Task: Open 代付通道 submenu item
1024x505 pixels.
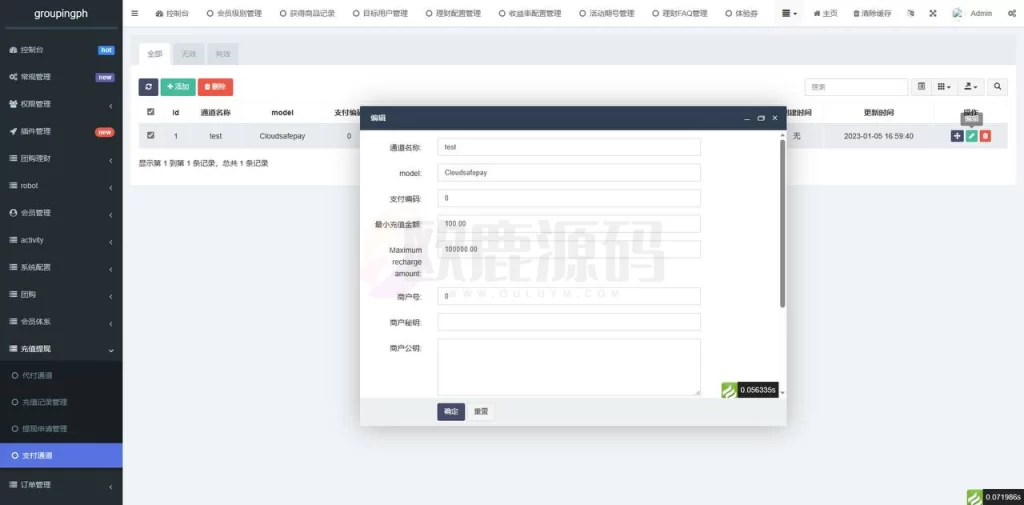Action: [61, 376]
